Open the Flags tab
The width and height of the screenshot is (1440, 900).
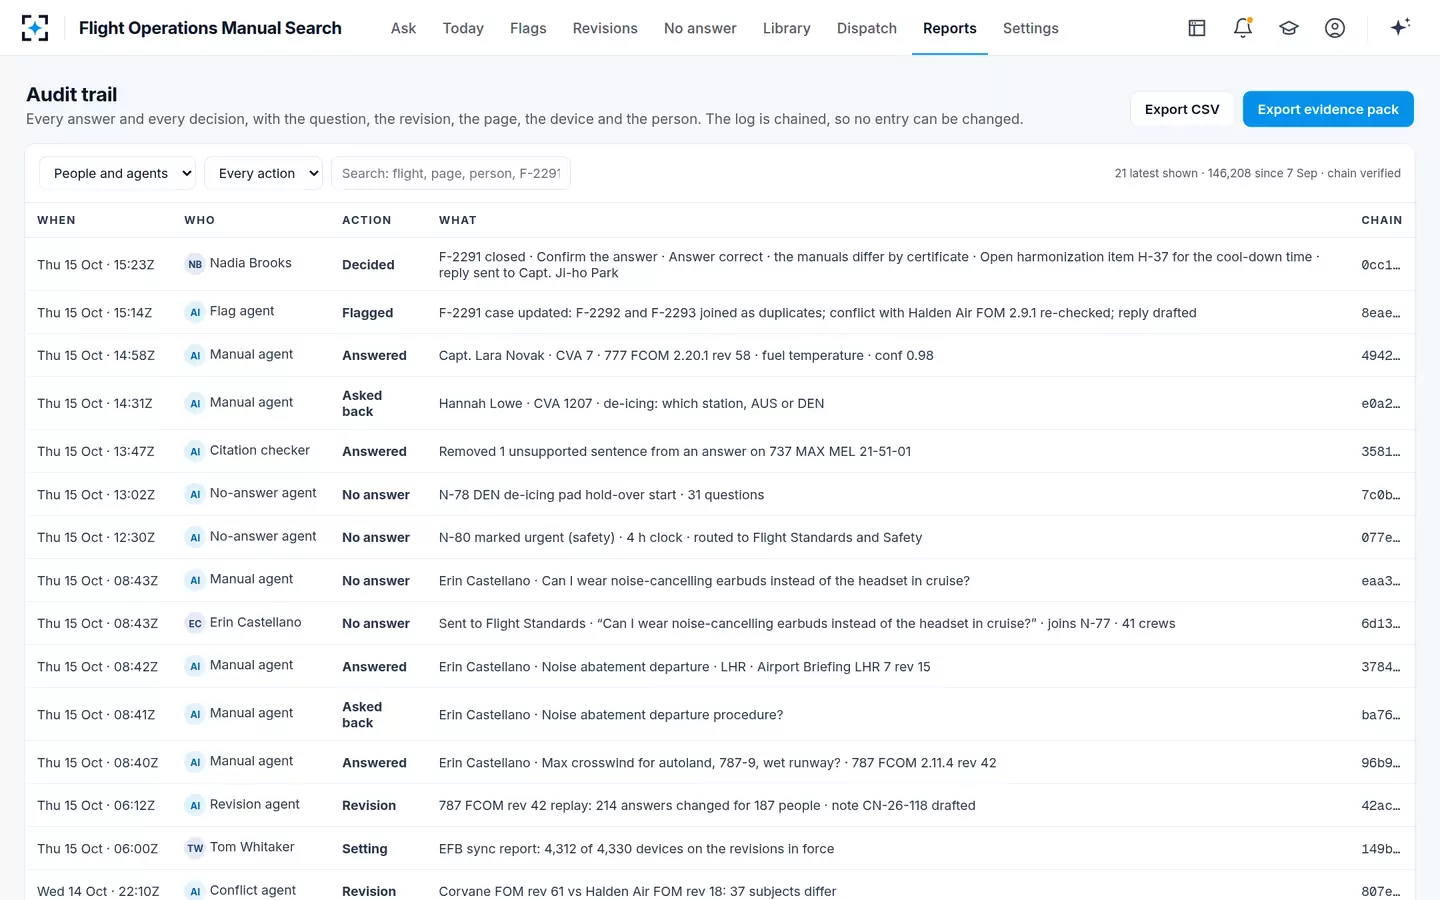coord(528,28)
